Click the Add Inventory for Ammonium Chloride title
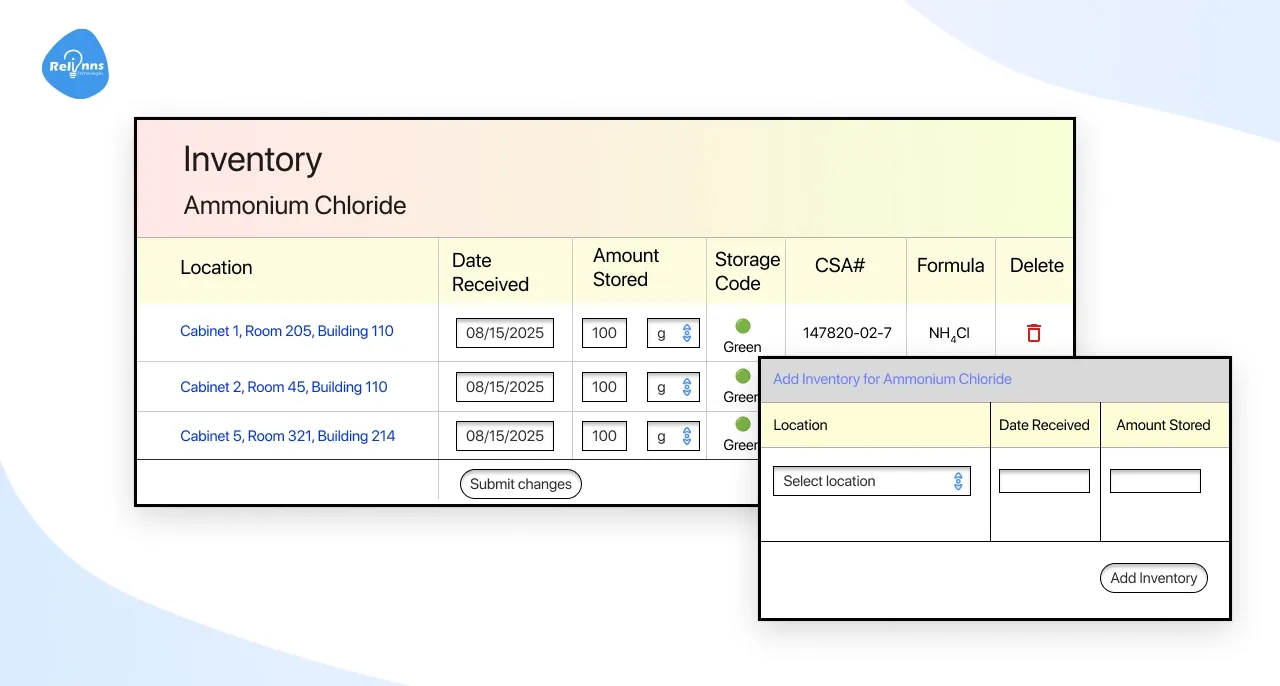 point(891,379)
